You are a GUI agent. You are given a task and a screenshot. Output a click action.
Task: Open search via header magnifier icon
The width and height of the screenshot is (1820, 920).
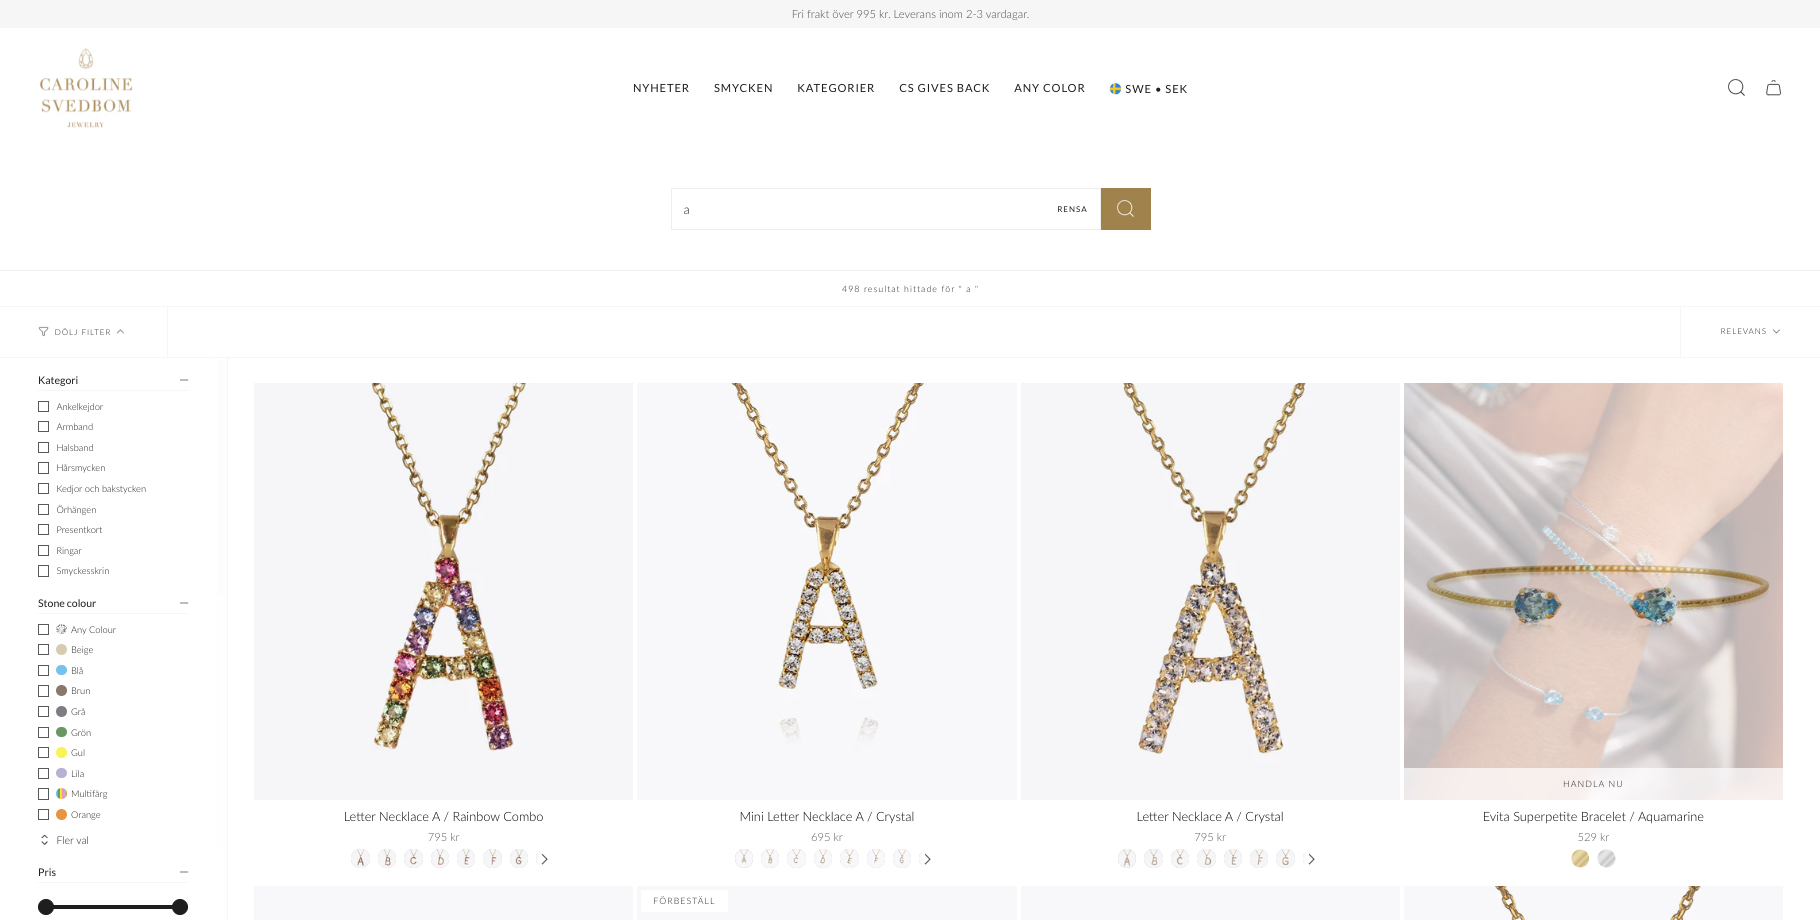point(1736,88)
